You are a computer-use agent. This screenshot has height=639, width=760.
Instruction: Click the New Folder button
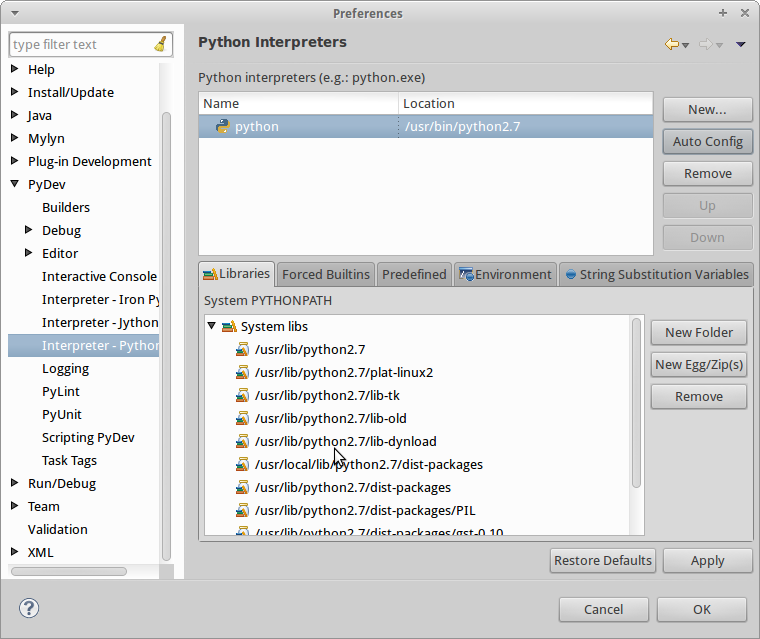coord(698,332)
